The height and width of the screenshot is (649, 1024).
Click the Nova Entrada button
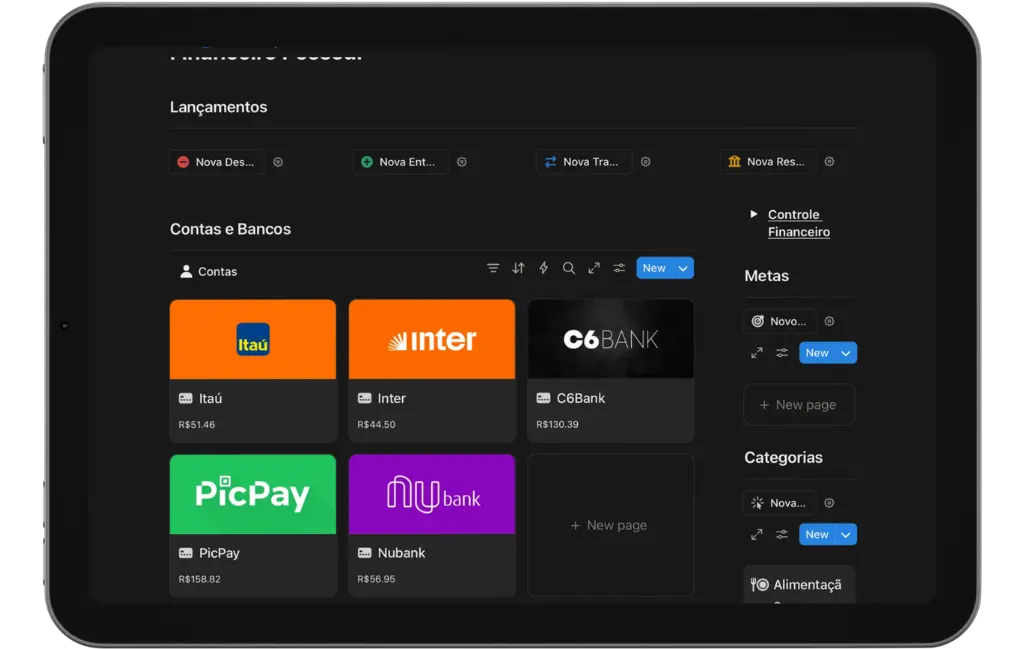[401, 162]
